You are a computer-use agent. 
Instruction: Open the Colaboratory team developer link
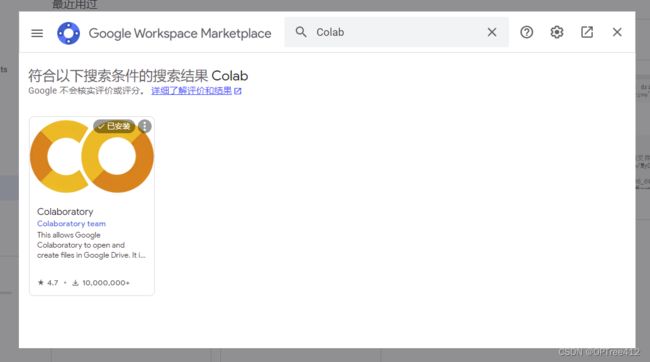(x=71, y=224)
